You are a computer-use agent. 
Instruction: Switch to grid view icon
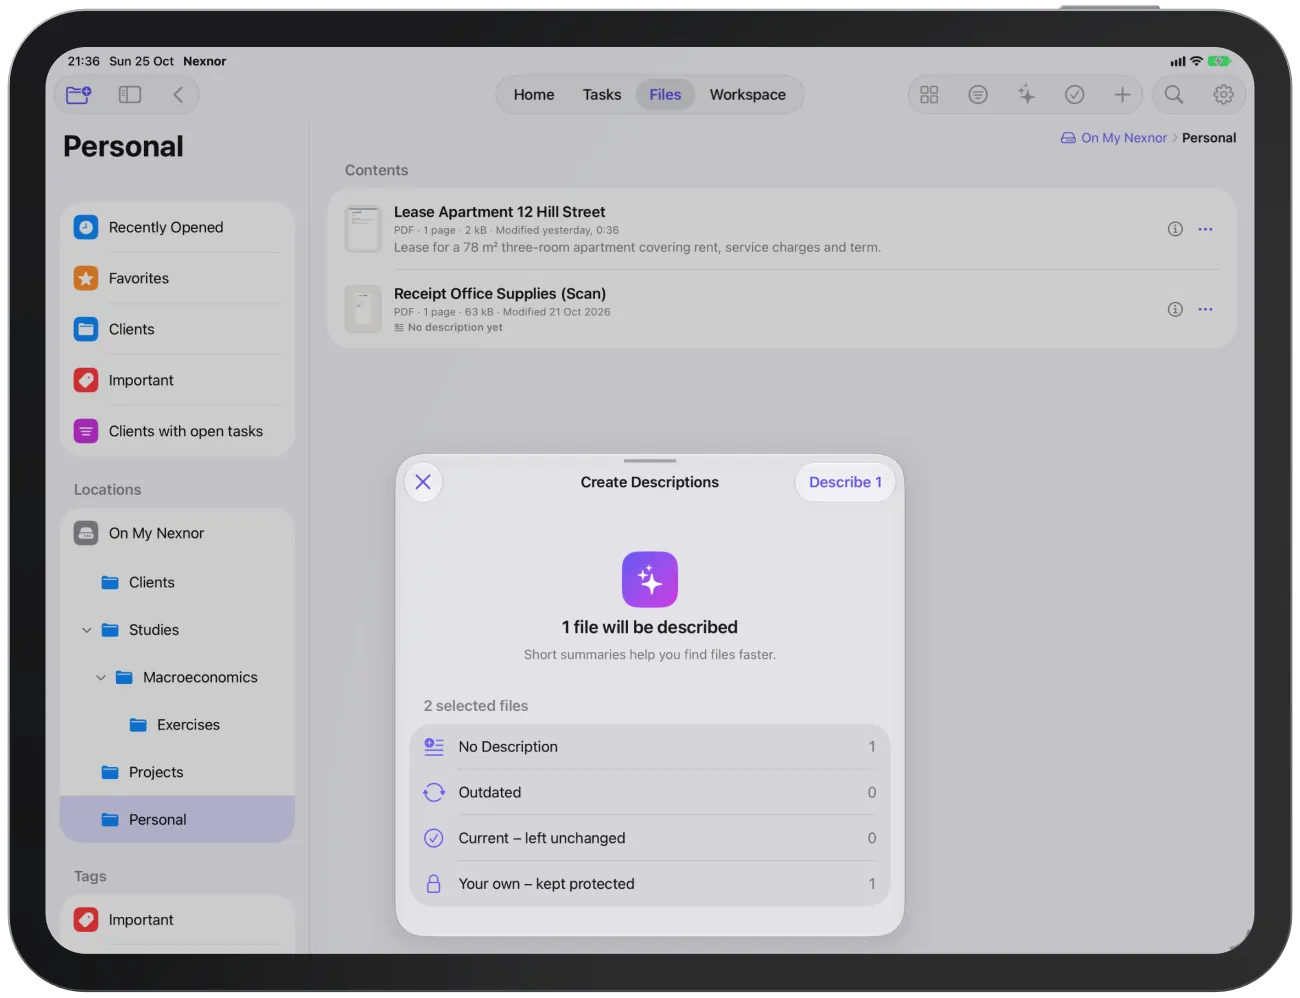tap(929, 95)
